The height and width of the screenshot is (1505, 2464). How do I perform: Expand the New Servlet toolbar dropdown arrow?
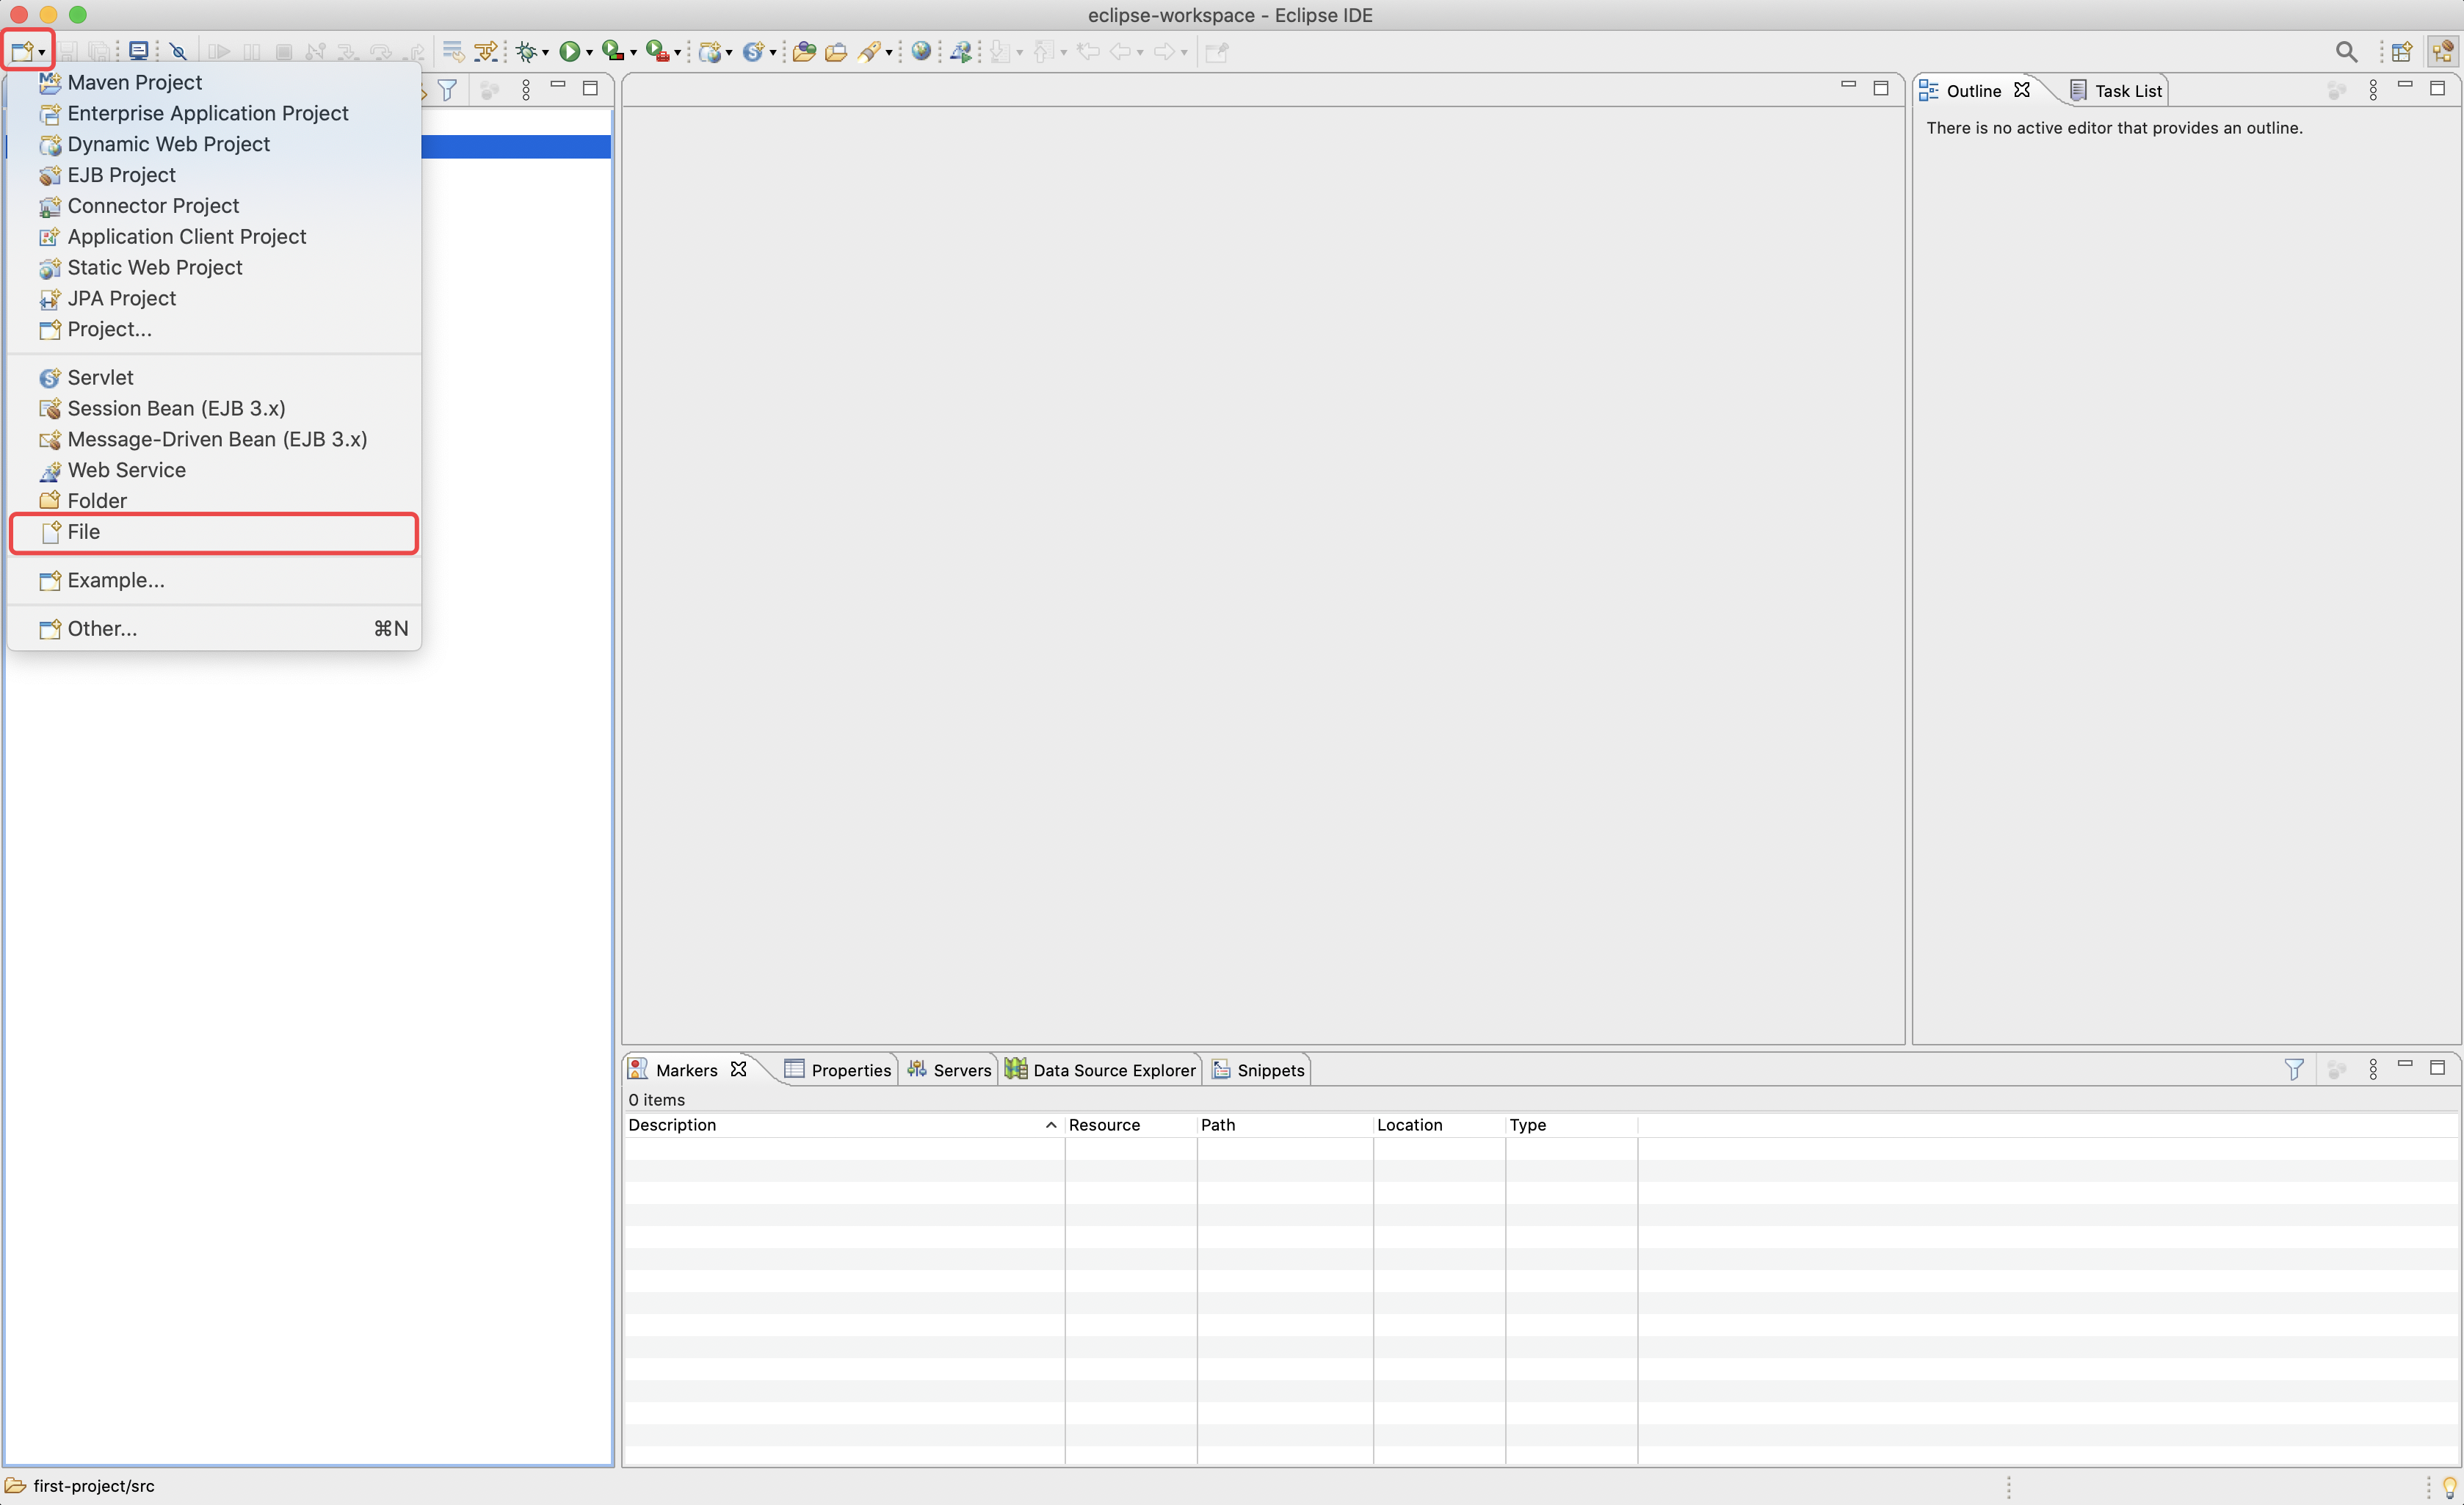pyautogui.click(x=773, y=52)
